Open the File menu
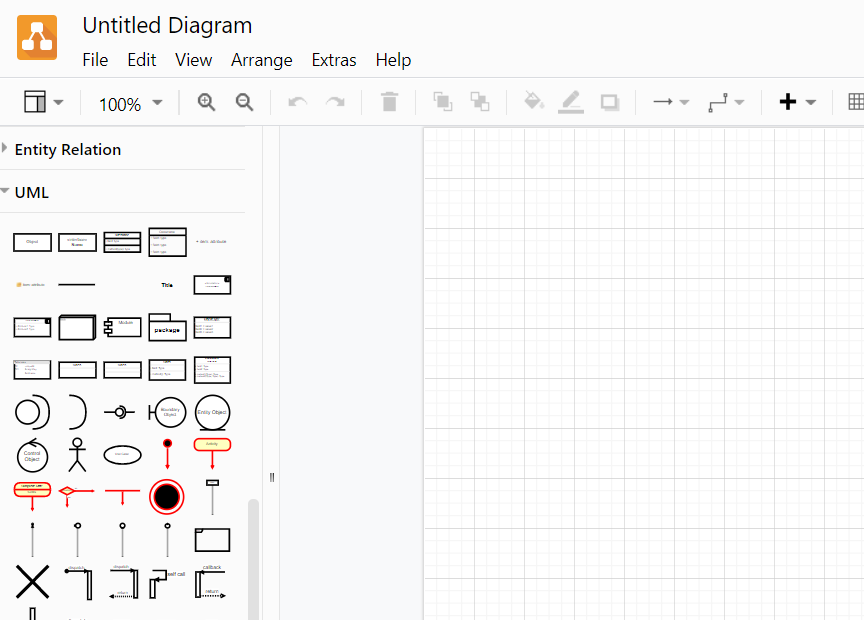This screenshot has height=620, width=864. pyautogui.click(x=95, y=60)
